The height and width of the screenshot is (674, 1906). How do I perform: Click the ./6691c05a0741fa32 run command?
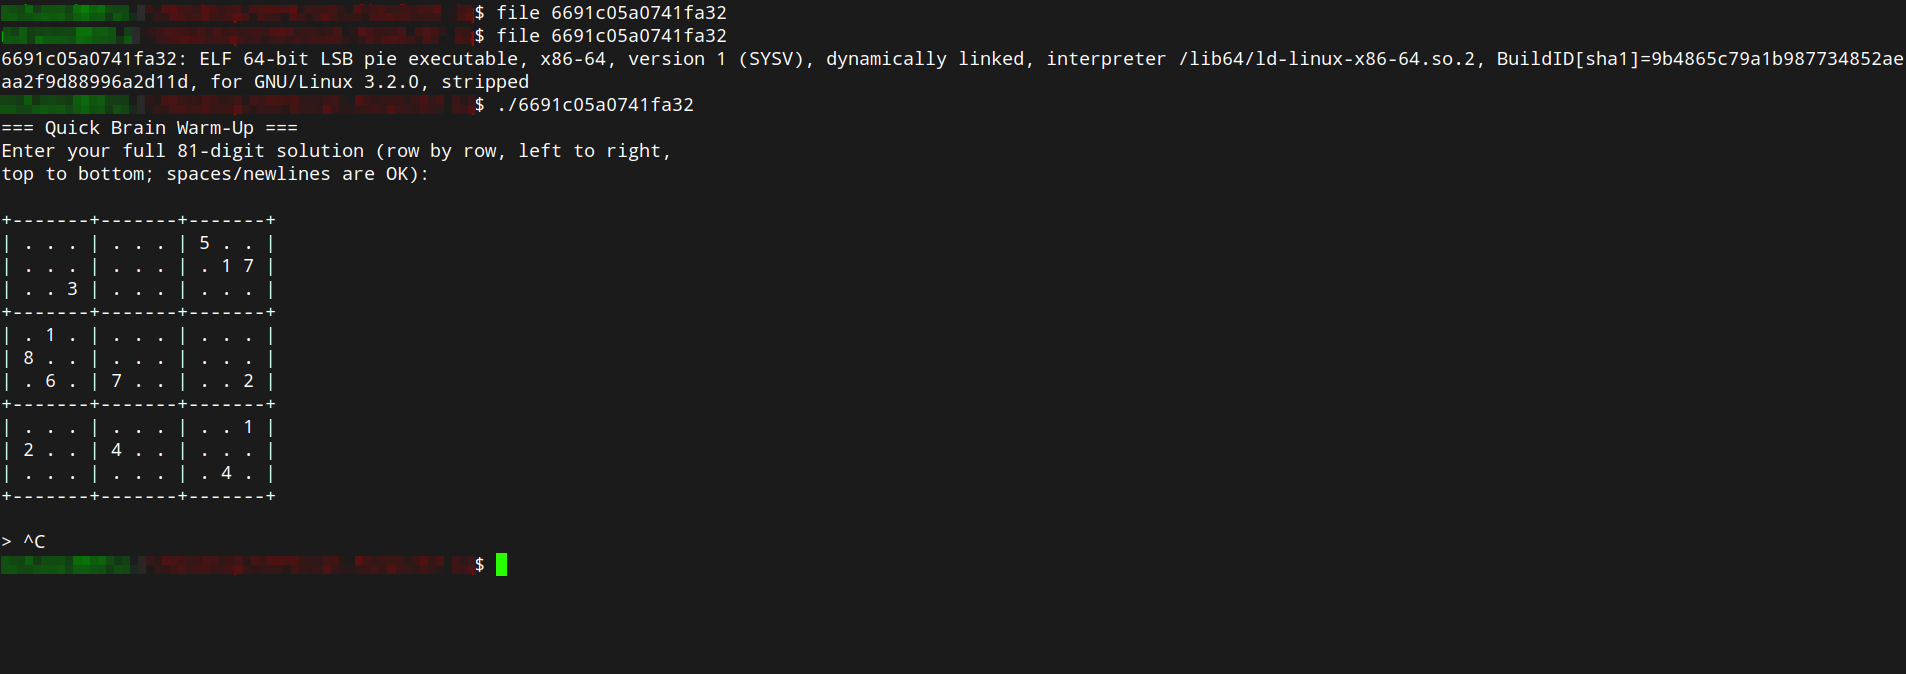coord(595,105)
